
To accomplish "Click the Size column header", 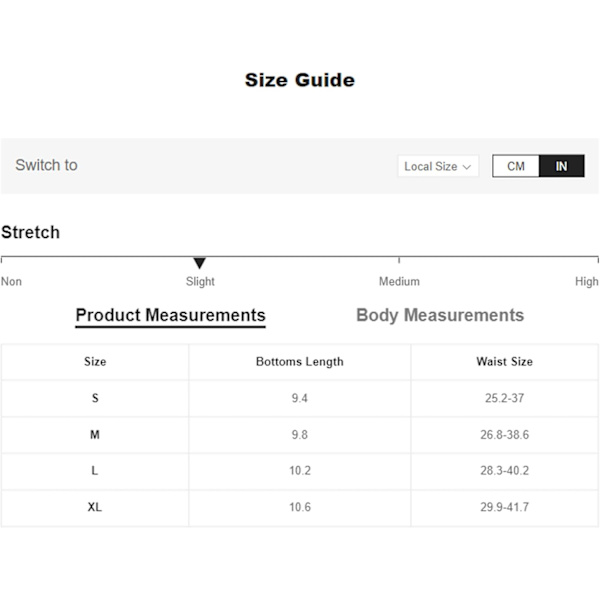I will 95,362.
